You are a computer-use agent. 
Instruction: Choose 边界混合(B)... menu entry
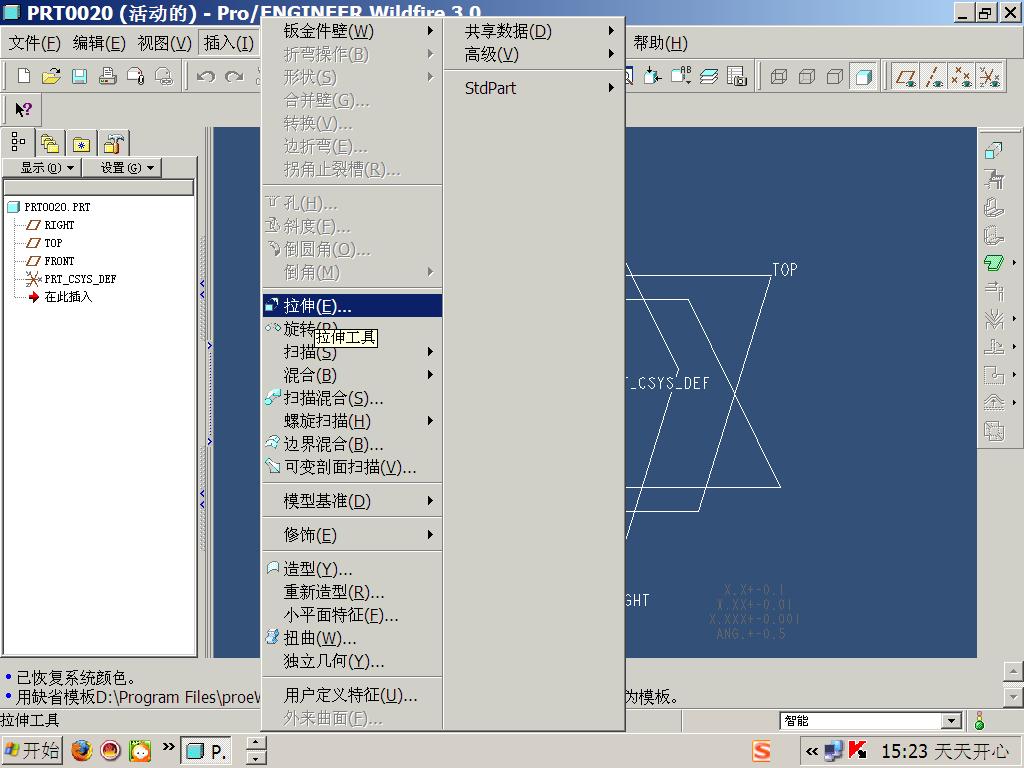pyautogui.click(x=352, y=444)
